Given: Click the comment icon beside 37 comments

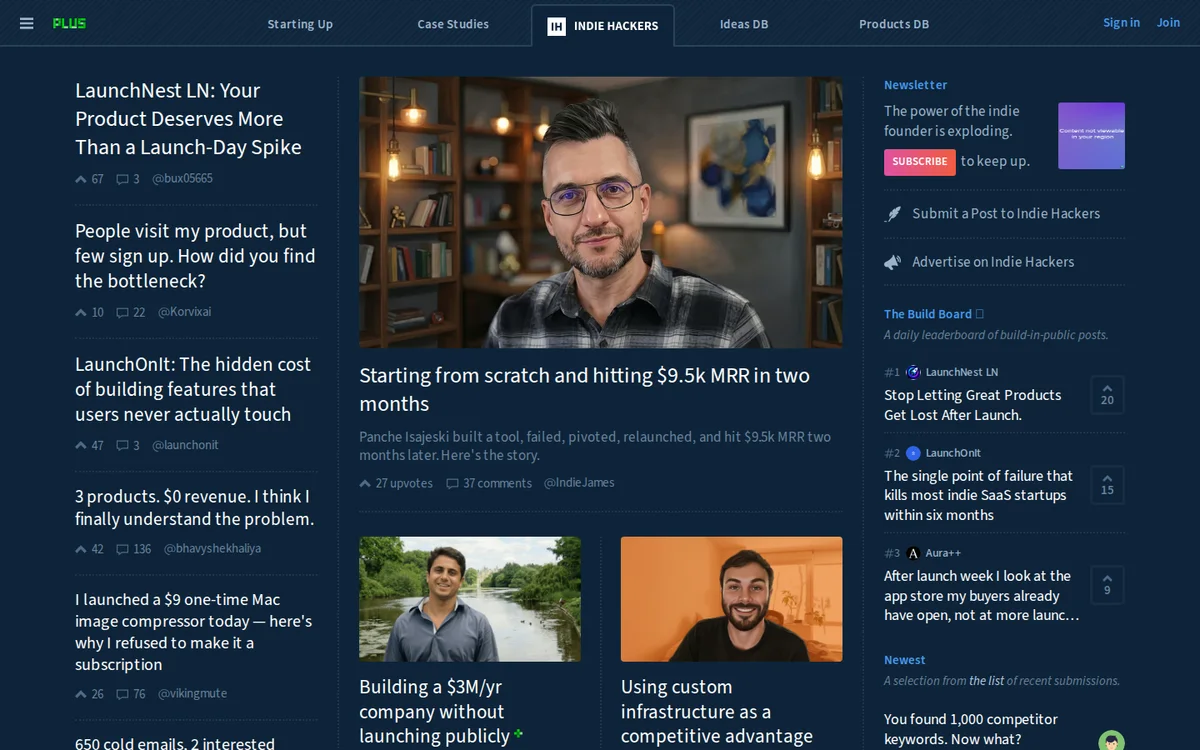Looking at the screenshot, I should point(452,483).
